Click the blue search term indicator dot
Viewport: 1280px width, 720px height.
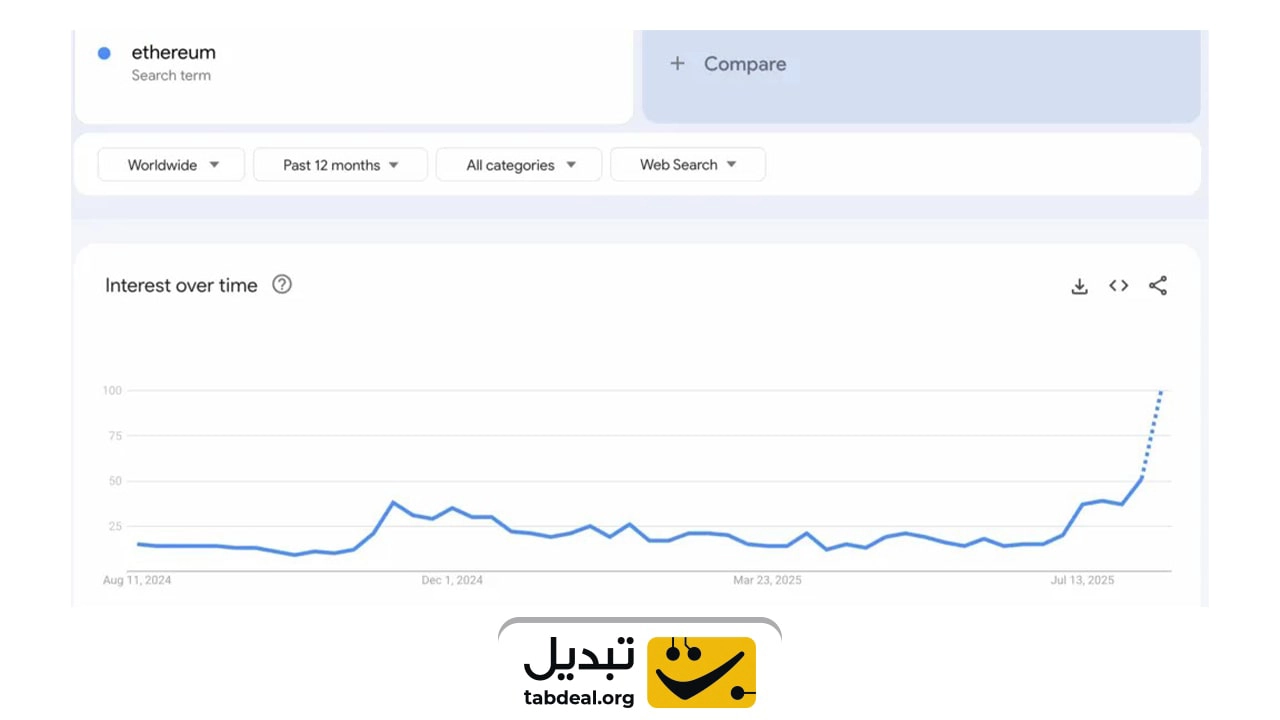pyautogui.click(x=104, y=53)
